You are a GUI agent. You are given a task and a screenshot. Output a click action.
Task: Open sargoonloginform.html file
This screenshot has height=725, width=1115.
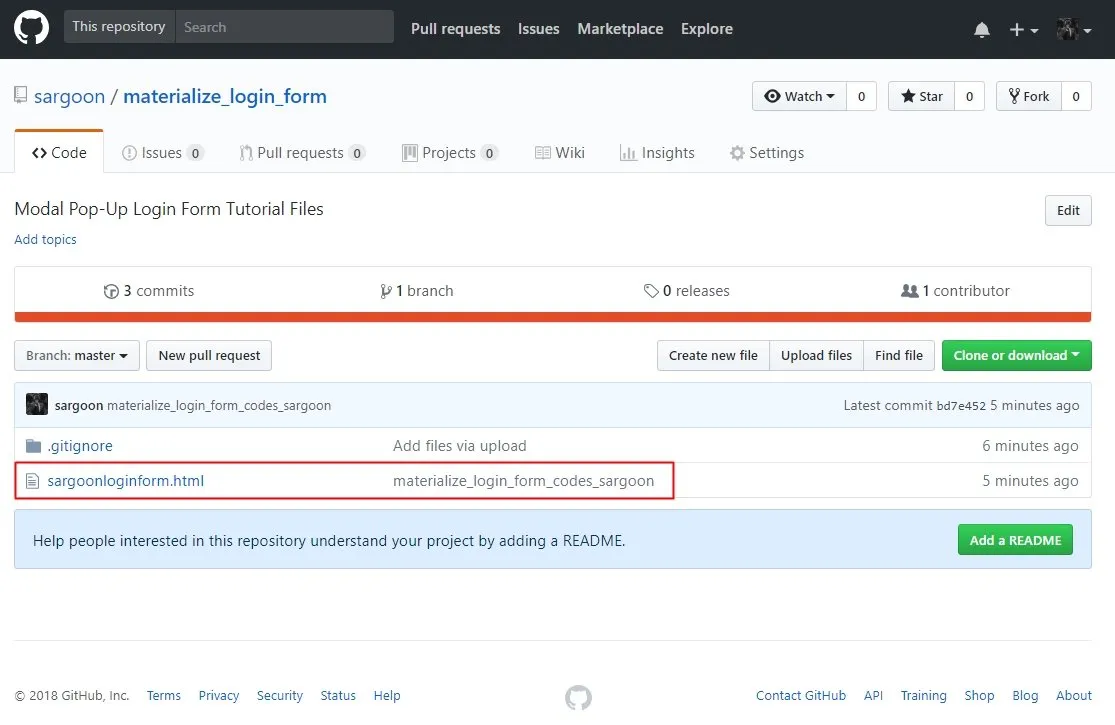[x=126, y=480]
